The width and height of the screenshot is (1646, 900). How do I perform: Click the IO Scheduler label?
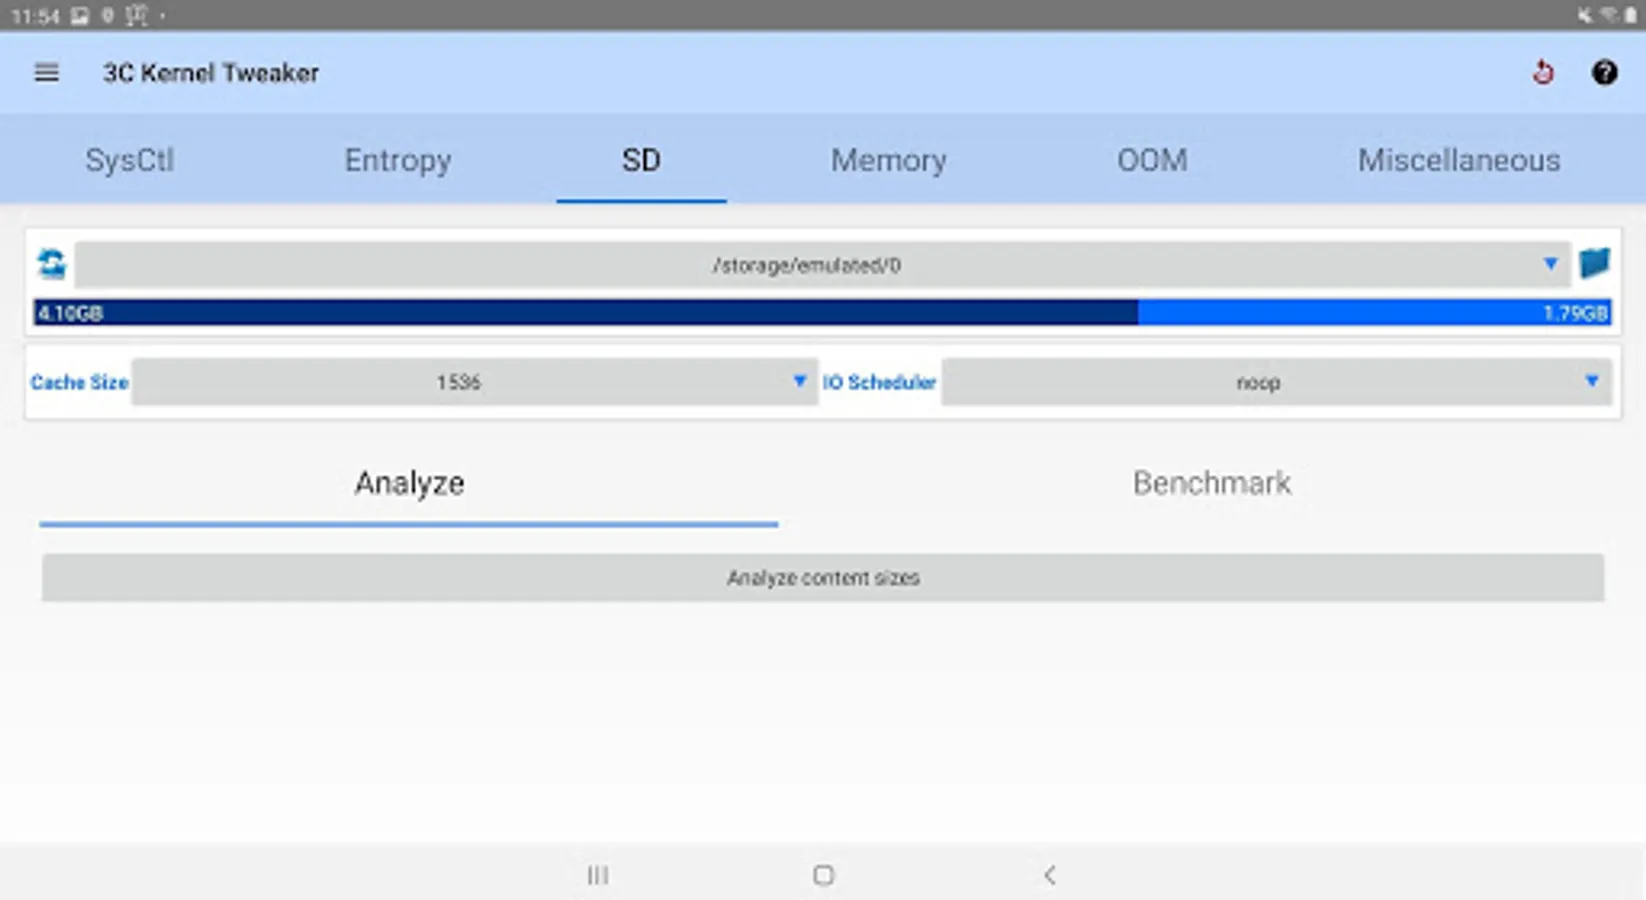click(879, 382)
